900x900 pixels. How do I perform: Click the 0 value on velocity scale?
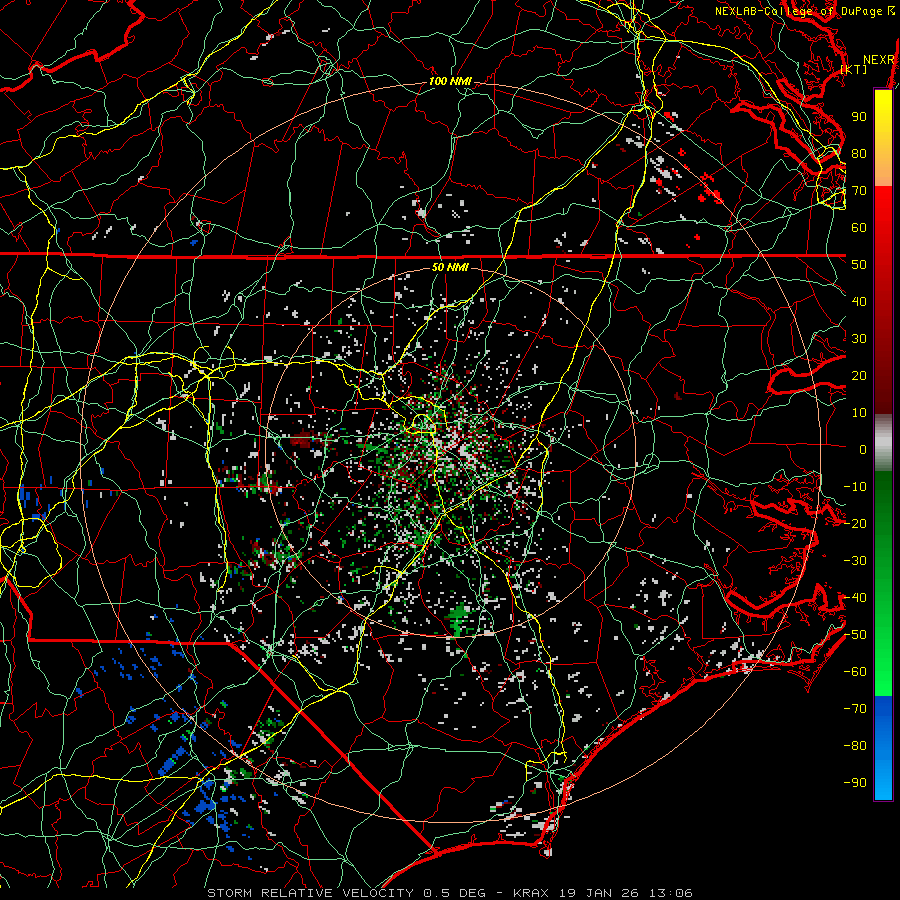863,450
